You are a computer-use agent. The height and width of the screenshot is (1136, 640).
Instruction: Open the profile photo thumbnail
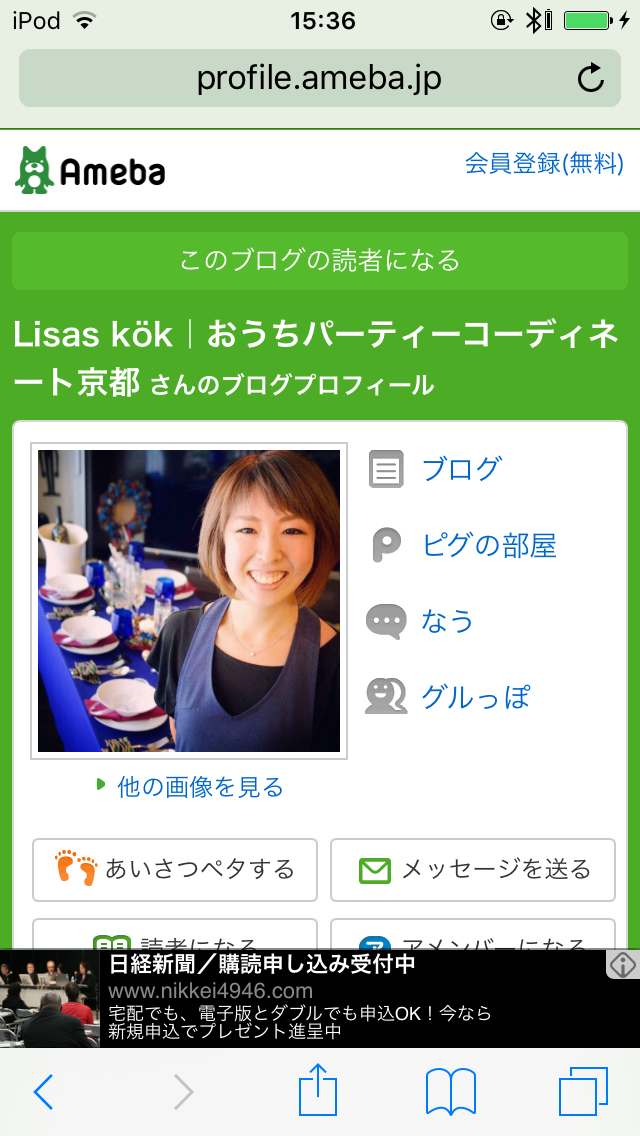click(x=188, y=601)
